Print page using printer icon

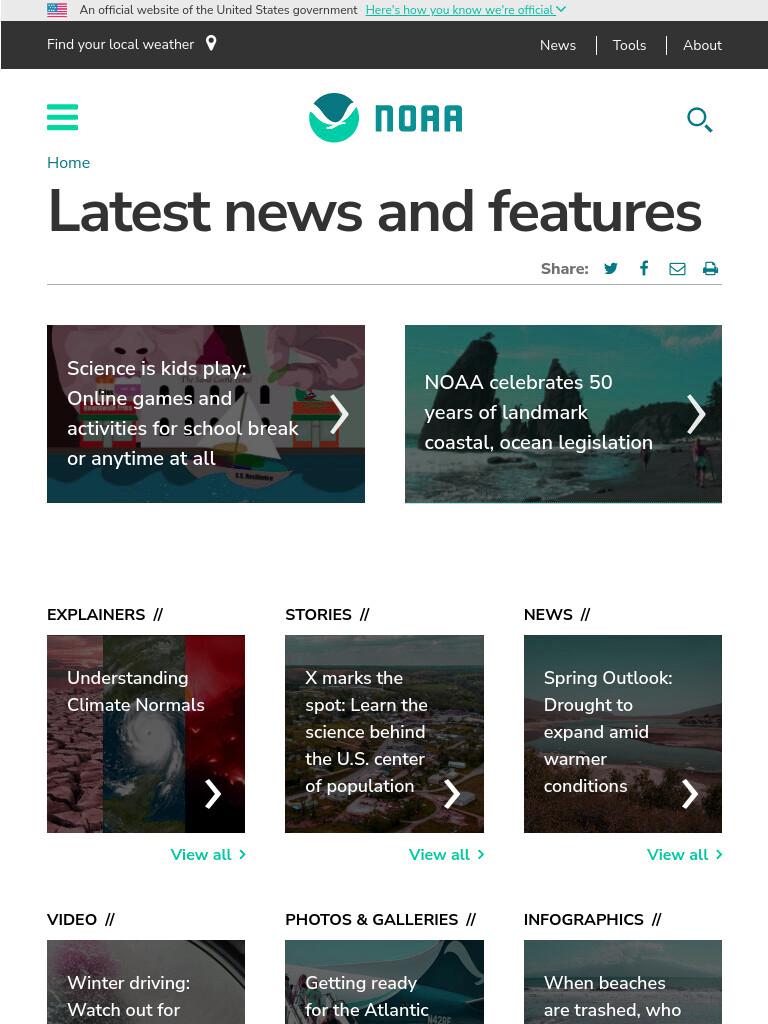tap(711, 268)
